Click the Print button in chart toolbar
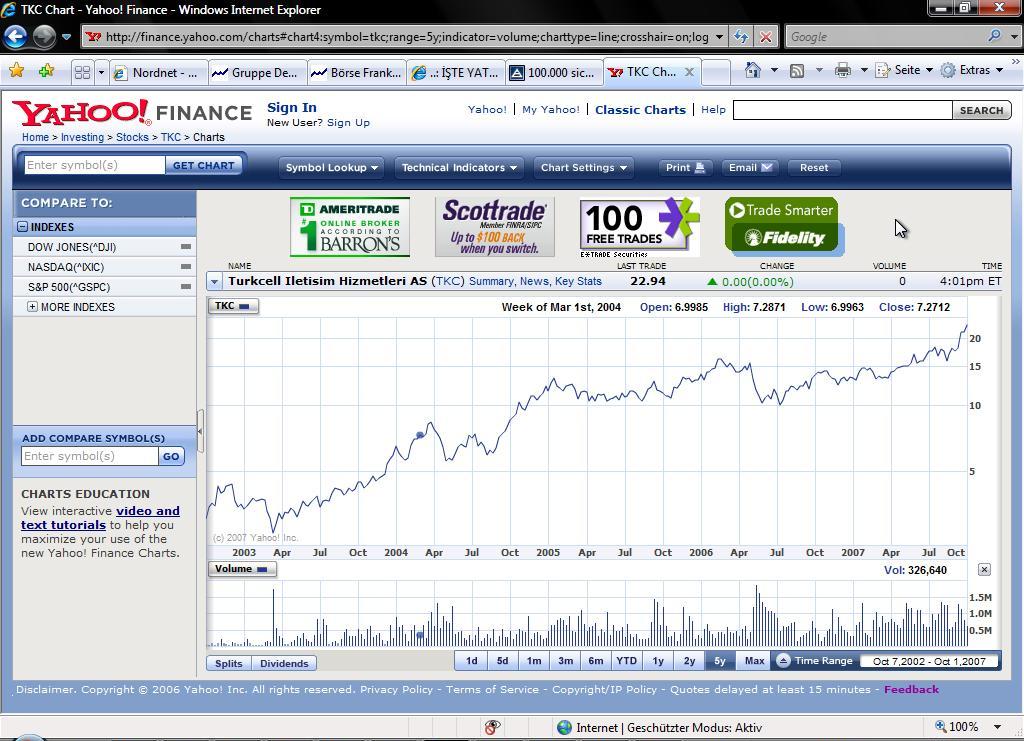This screenshot has height=741, width=1024. [685, 168]
